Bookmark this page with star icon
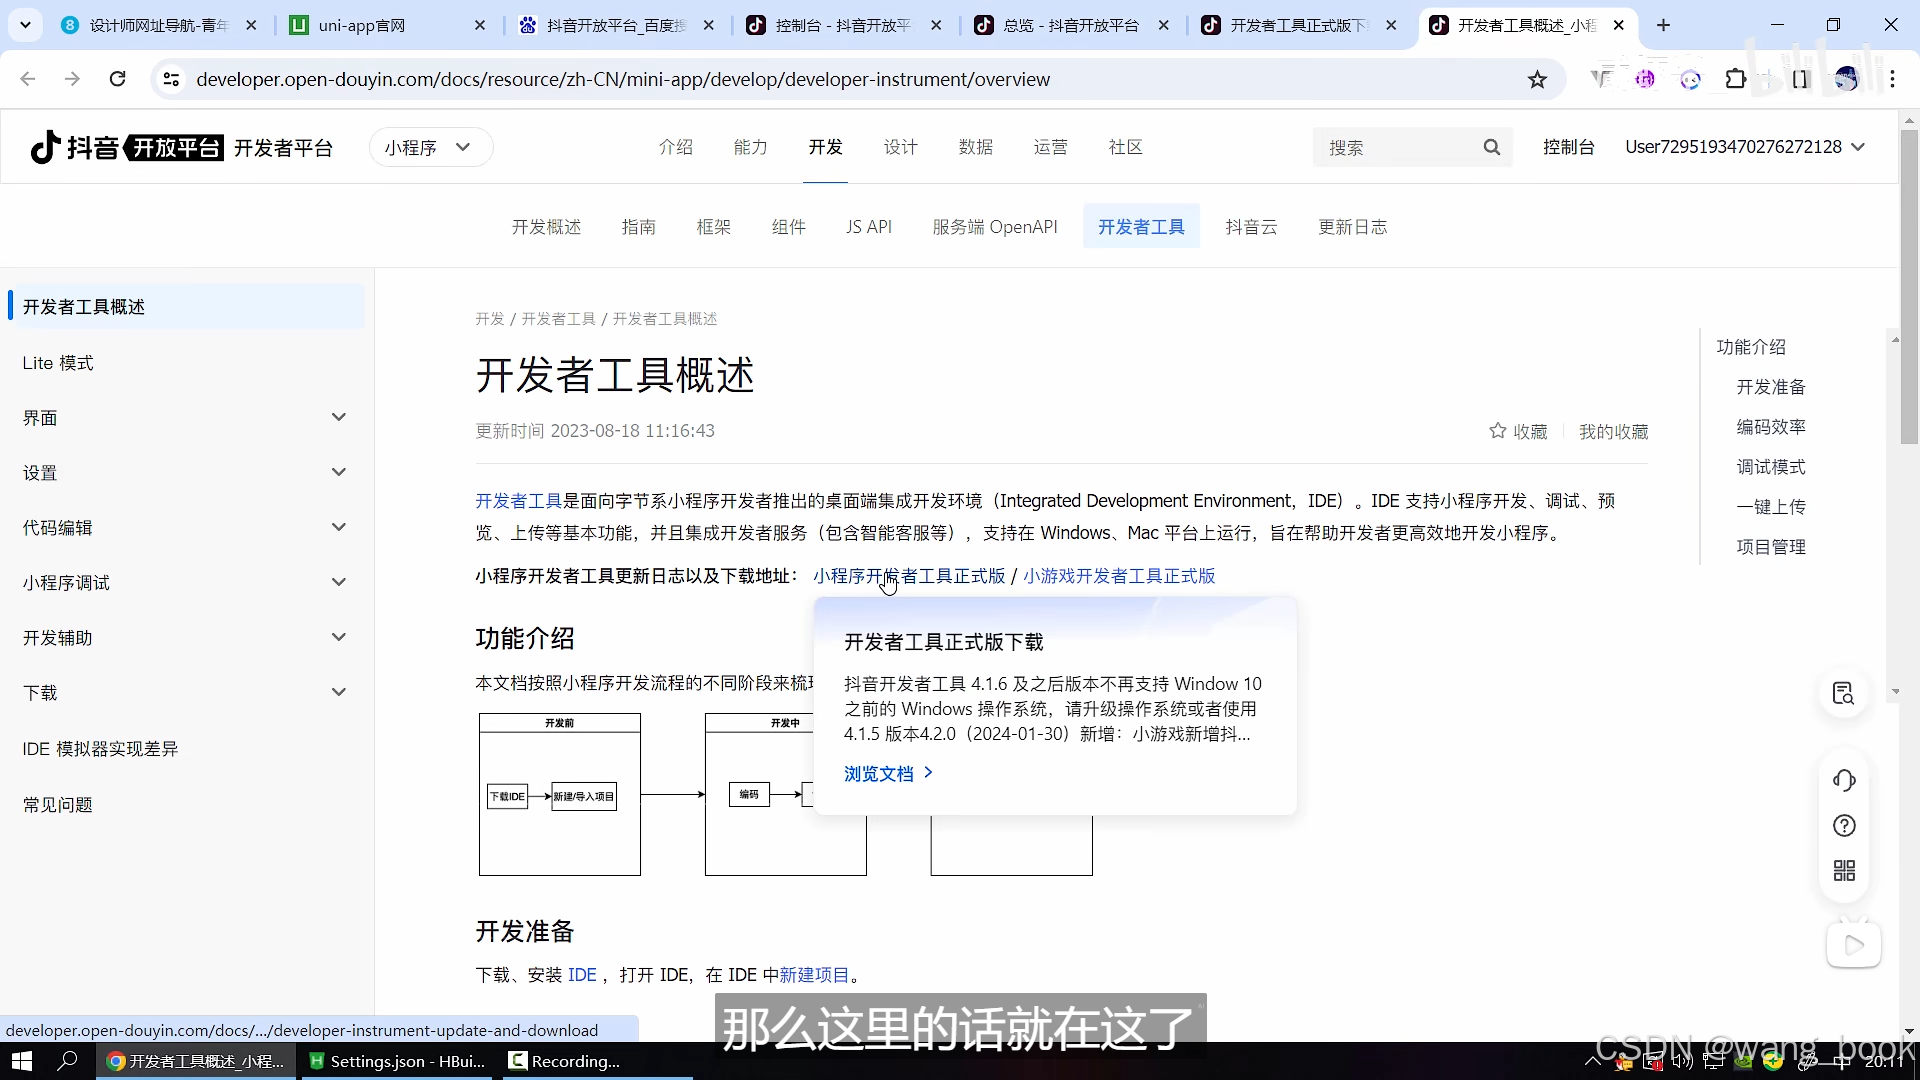 pyautogui.click(x=1537, y=80)
